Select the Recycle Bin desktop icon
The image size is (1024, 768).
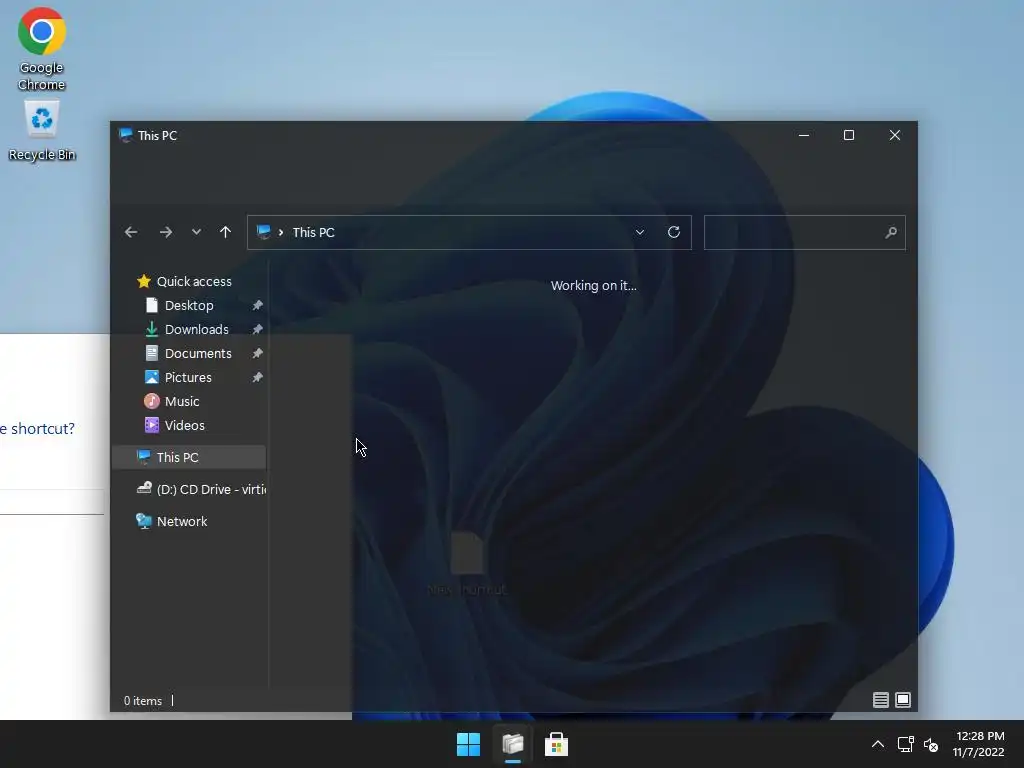(x=41, y=130)
